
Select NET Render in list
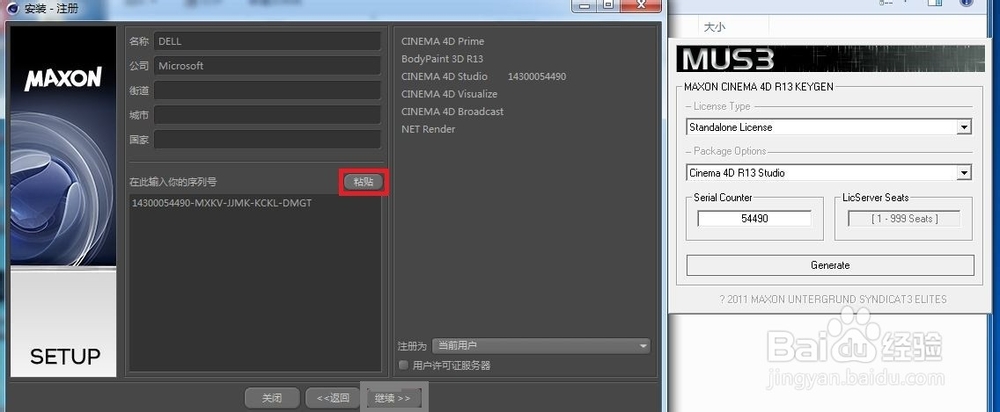pos(428,129)
